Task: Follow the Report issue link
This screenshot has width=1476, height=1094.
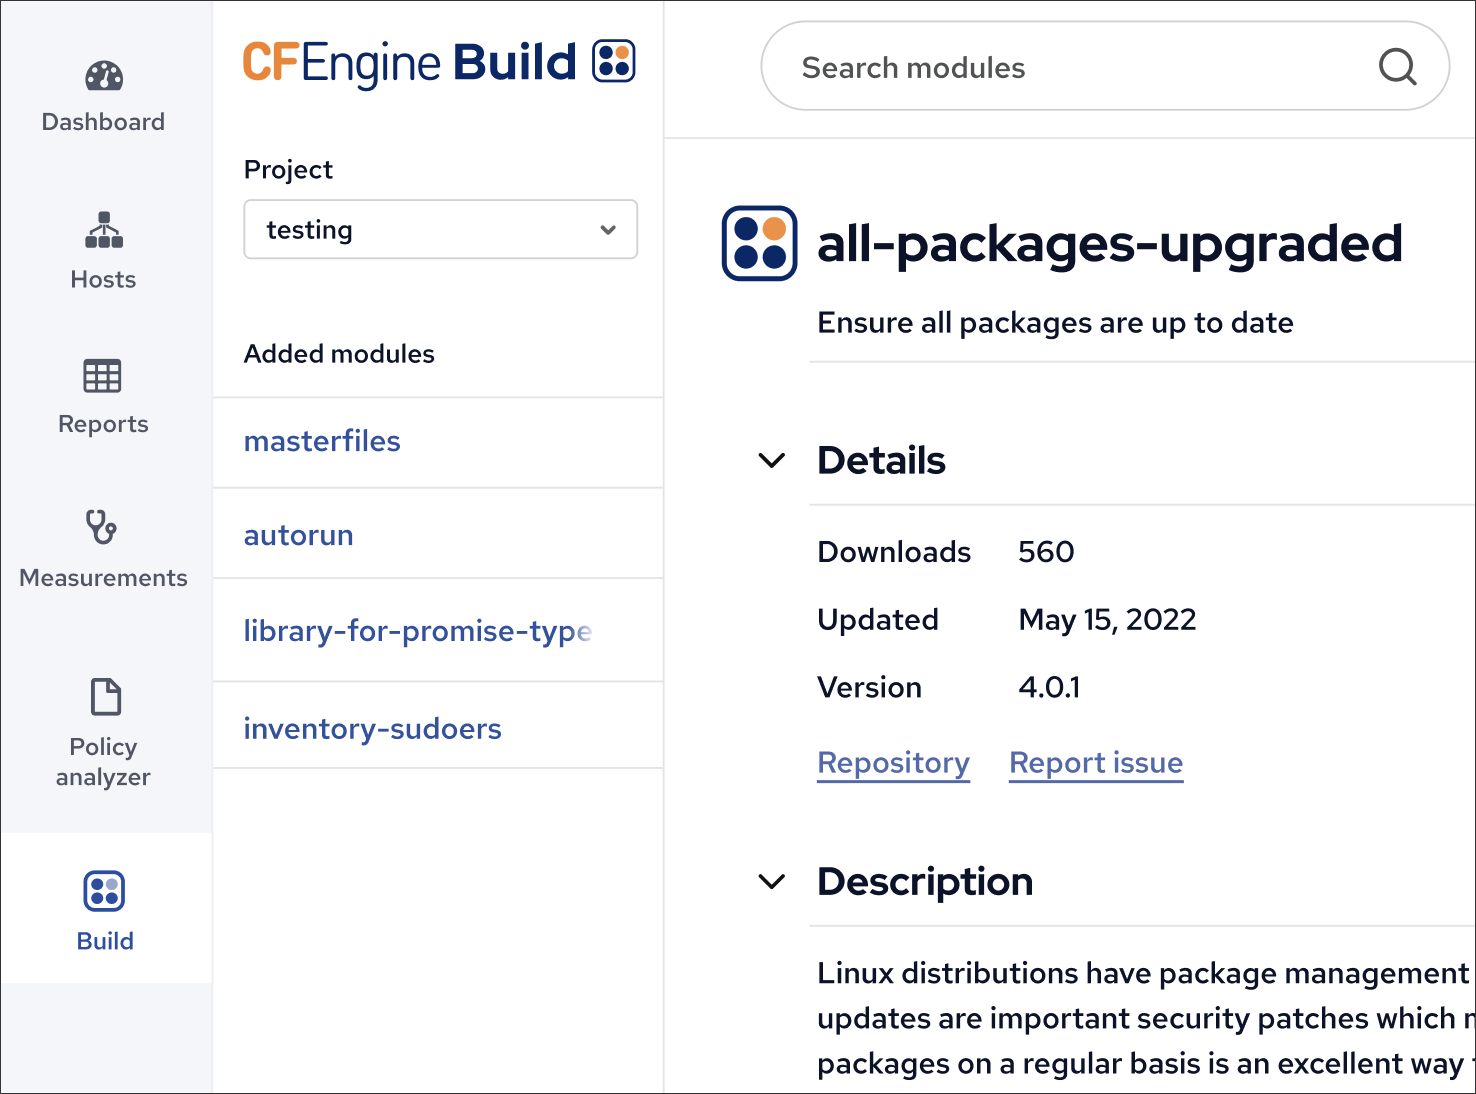Action: (1096, 763)
